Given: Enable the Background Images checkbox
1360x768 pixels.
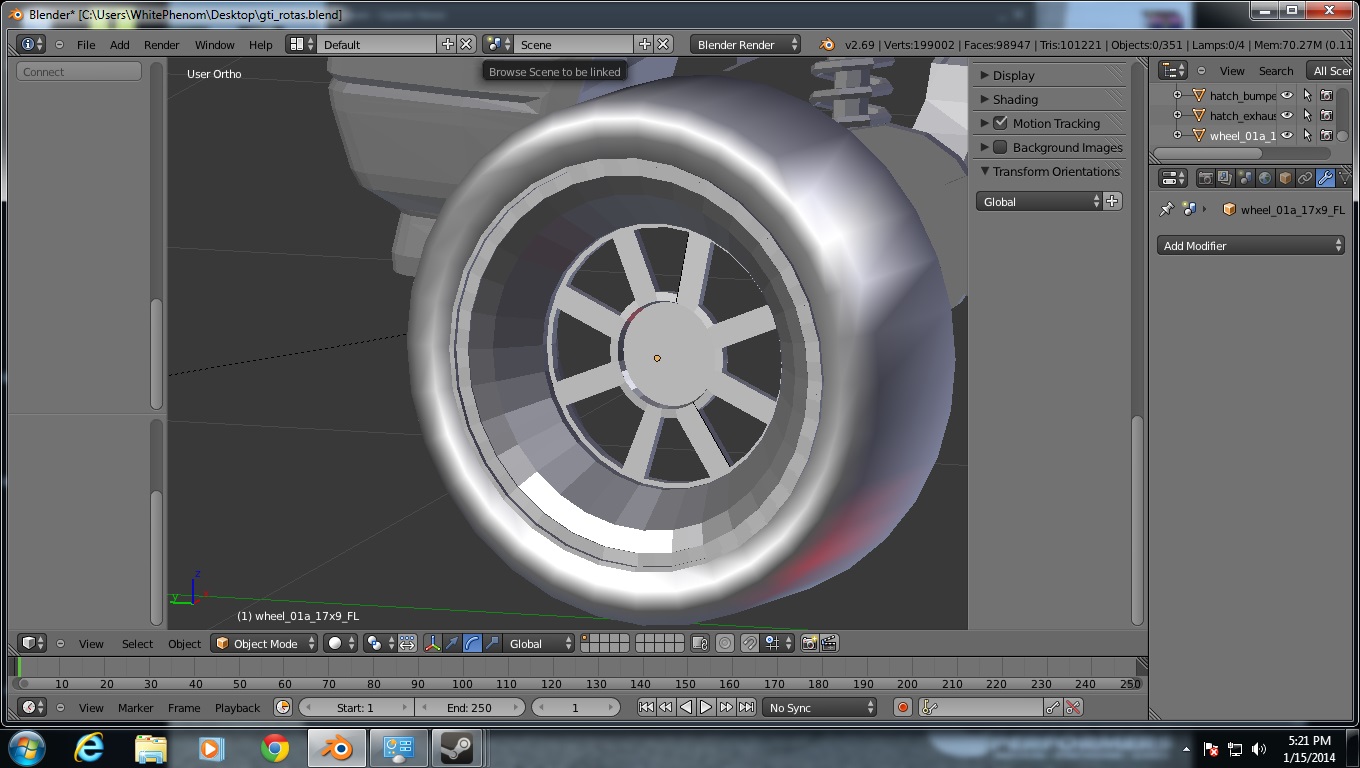Looking at the screenshot, I should click(1000, 147).
